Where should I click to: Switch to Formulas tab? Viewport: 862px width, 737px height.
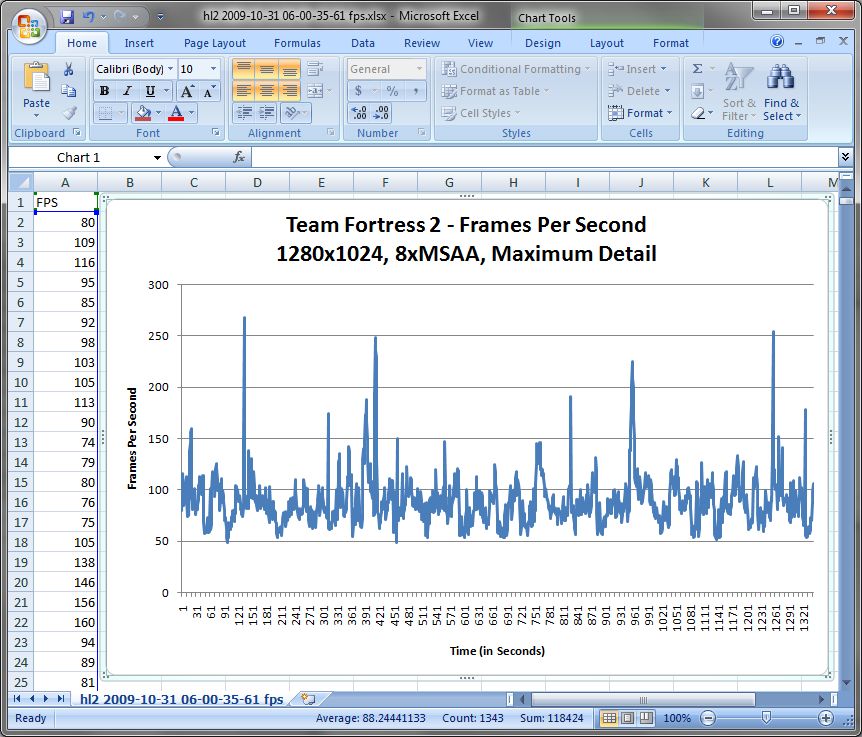click(x=297, y=43)
